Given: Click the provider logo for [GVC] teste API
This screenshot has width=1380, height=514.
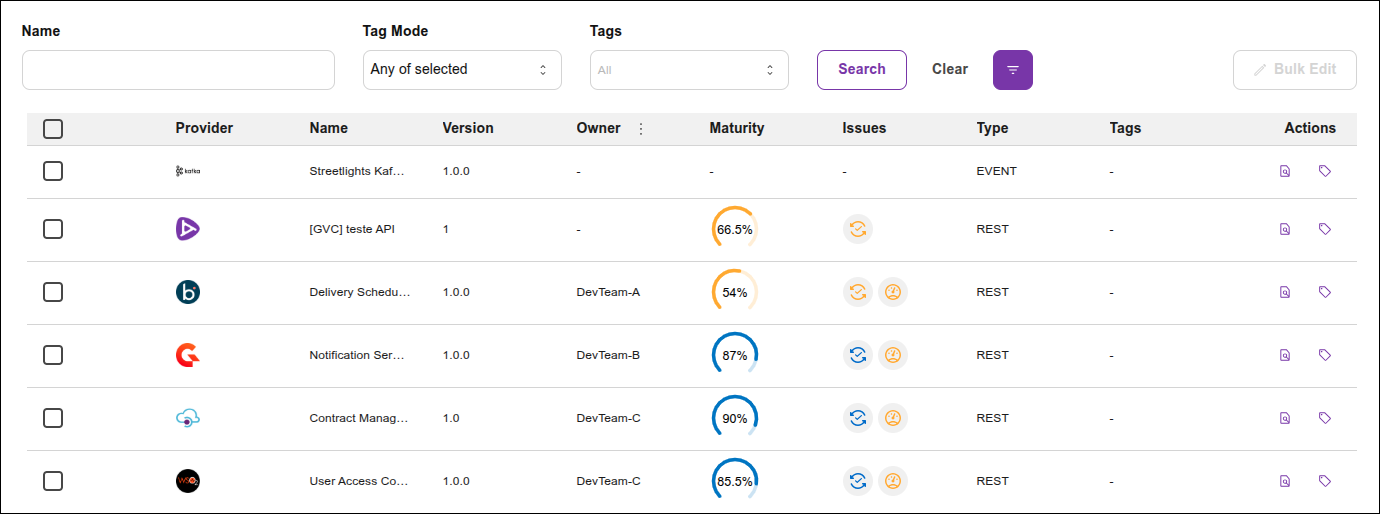Looking at the screenshot, I should pos(188,229).
